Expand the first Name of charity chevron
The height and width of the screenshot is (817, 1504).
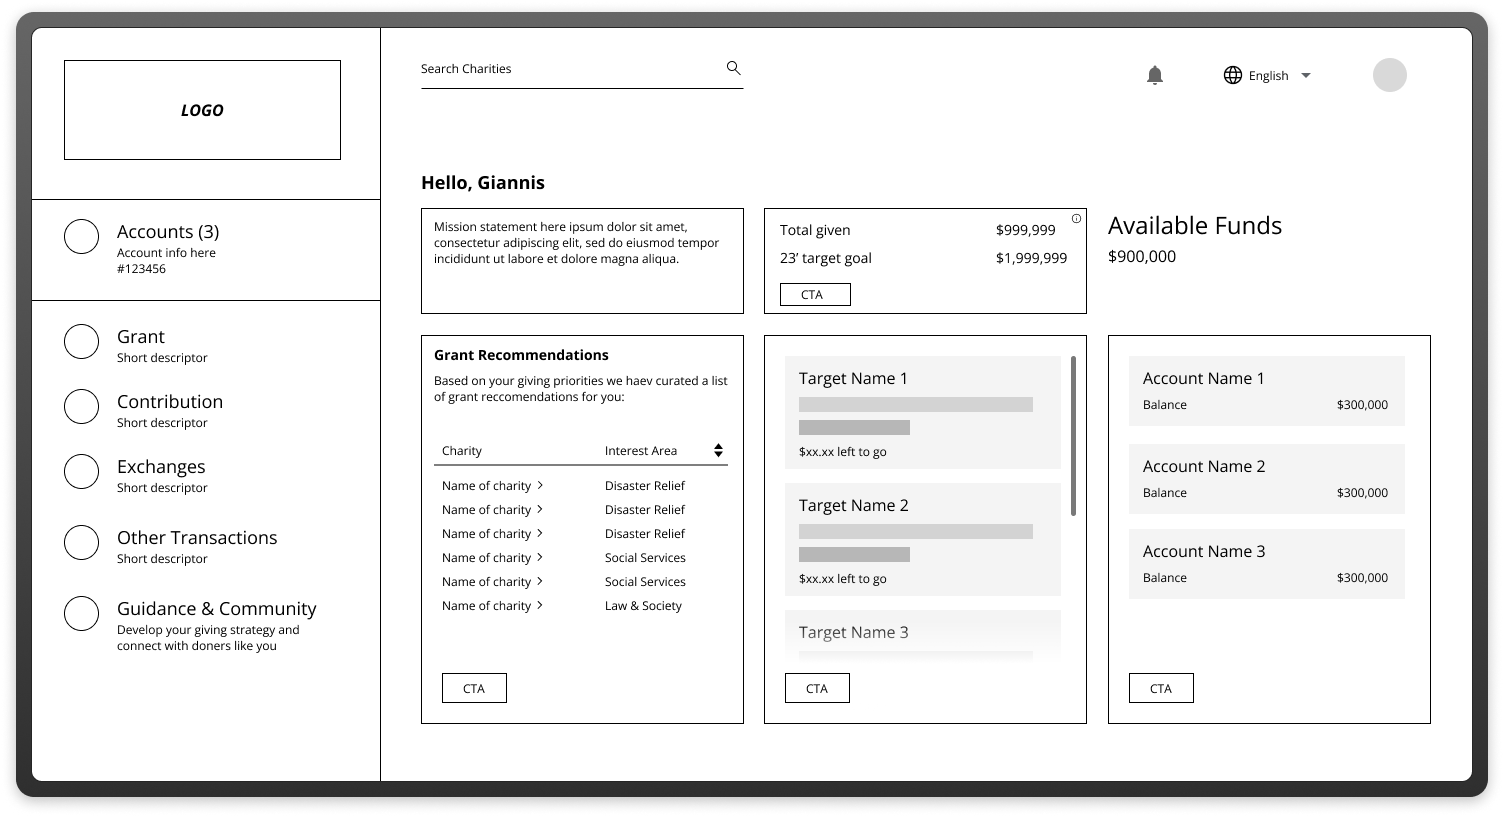tap(540, 485)
